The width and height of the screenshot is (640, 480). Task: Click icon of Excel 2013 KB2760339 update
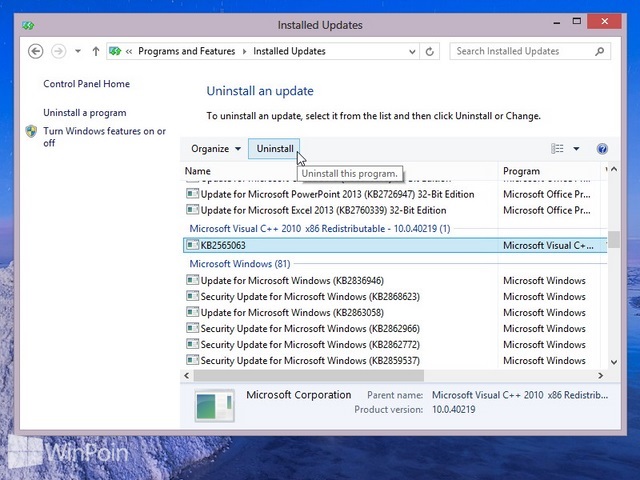(192, 210)
